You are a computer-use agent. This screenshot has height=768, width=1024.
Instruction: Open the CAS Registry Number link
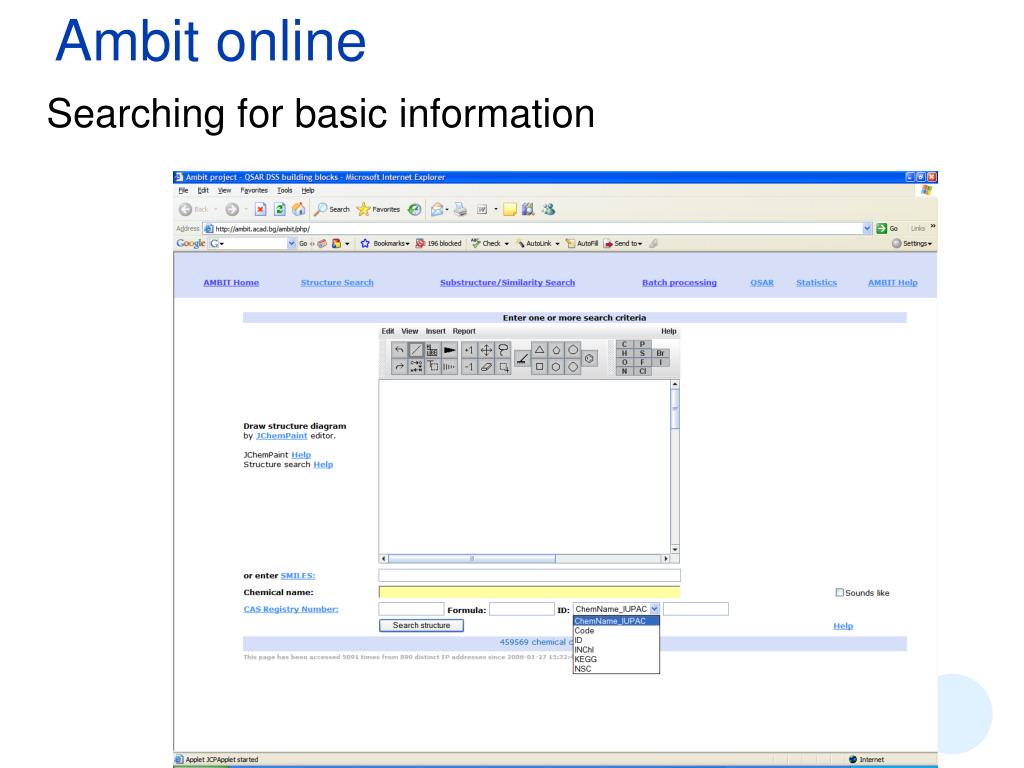(x=291, y=609)
